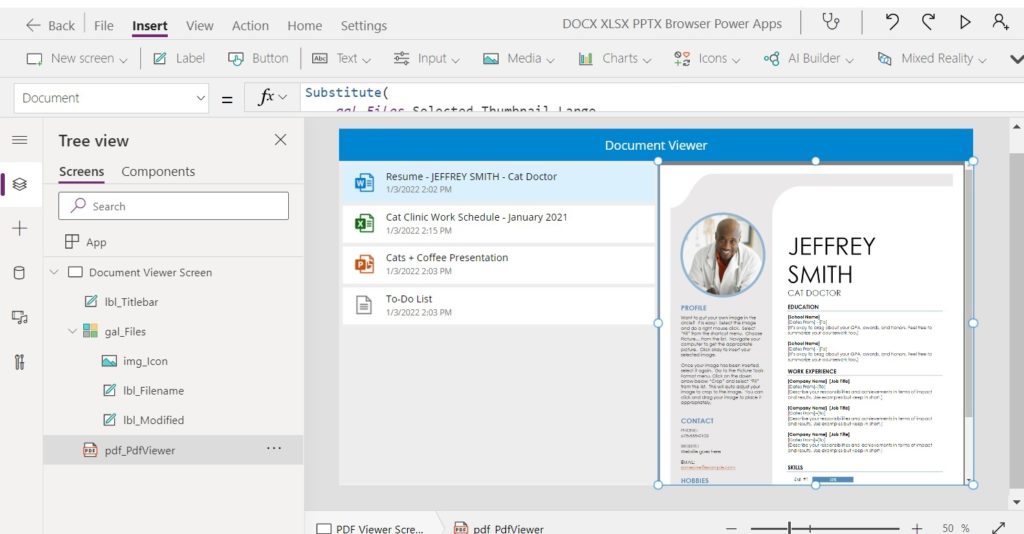Viewport: 1024px width, 534px height.
Task: Click the zoom slider at the bottom
Action: [x=824, y=527]
